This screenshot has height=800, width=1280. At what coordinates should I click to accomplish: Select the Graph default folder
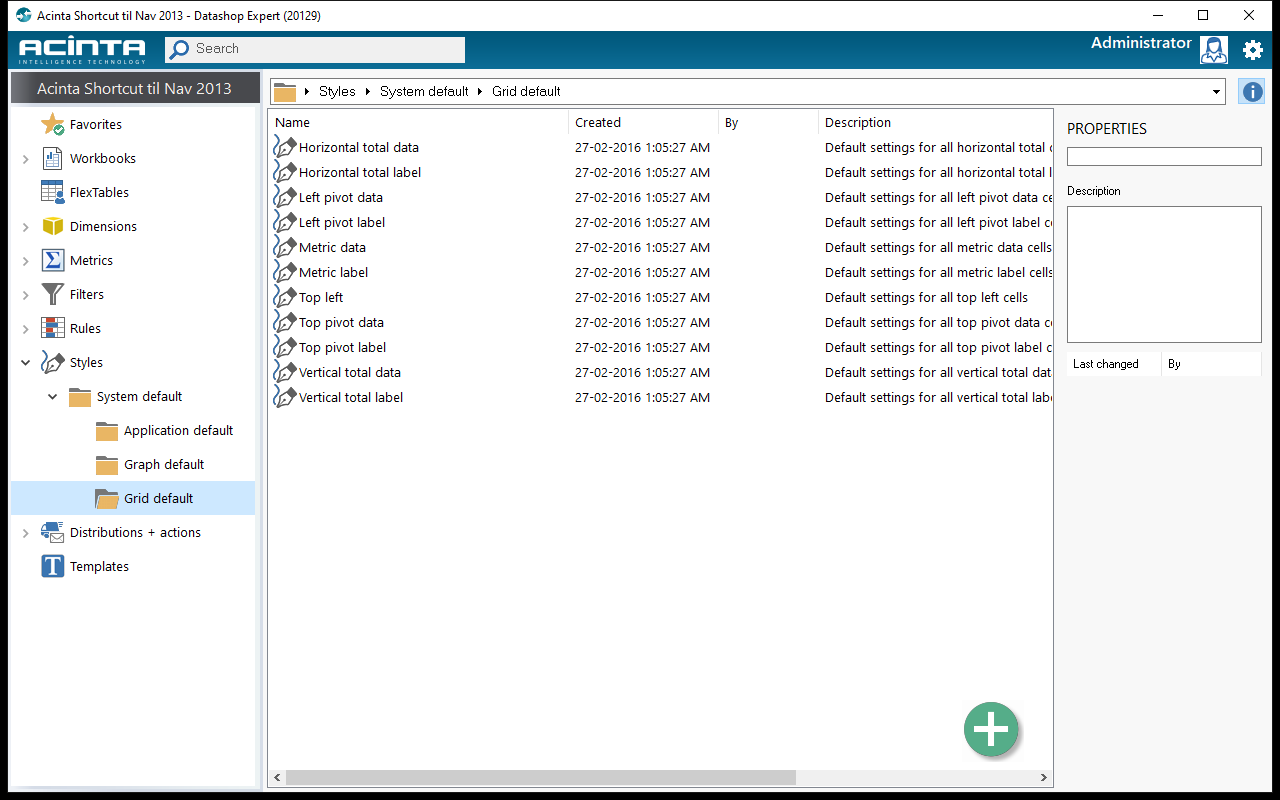(150, 465)
